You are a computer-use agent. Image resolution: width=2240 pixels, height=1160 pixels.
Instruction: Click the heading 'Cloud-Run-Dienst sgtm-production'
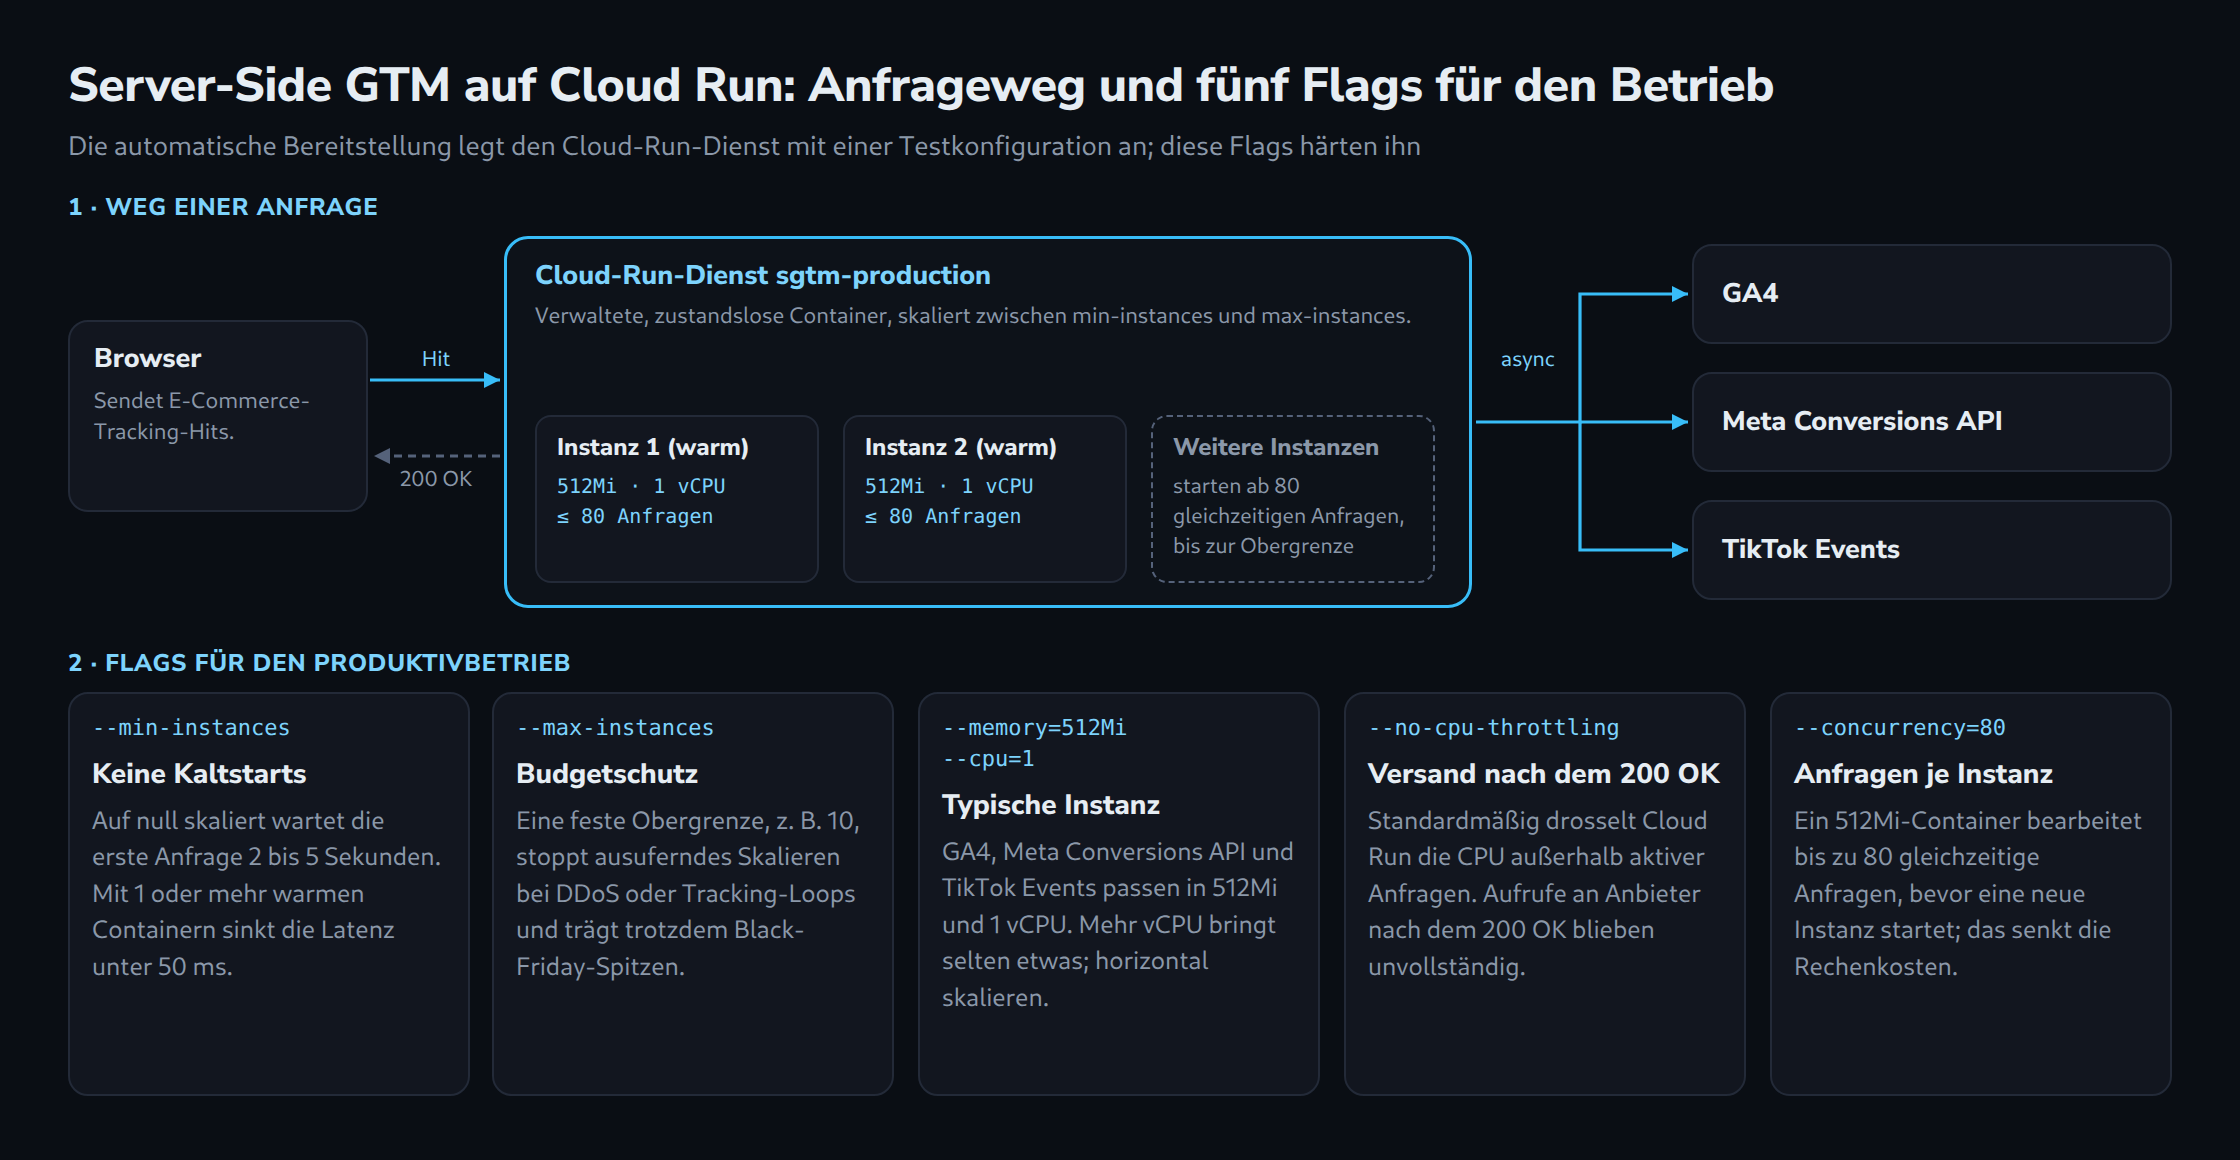762,275
